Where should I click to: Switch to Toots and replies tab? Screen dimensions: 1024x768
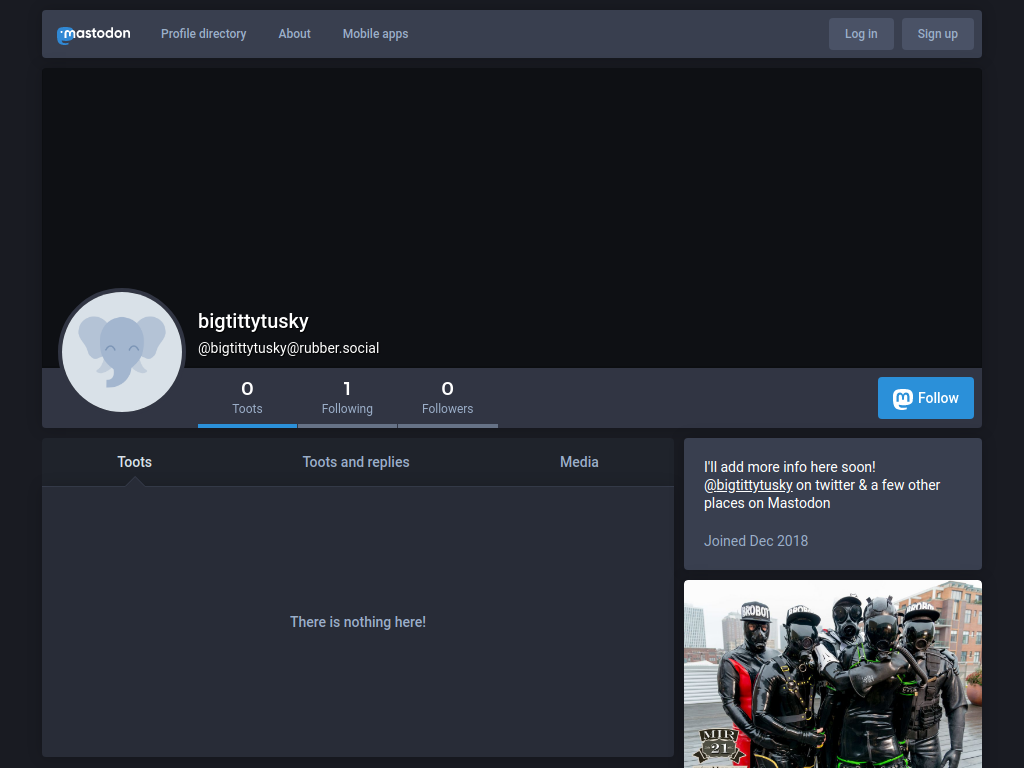point(356,462)
